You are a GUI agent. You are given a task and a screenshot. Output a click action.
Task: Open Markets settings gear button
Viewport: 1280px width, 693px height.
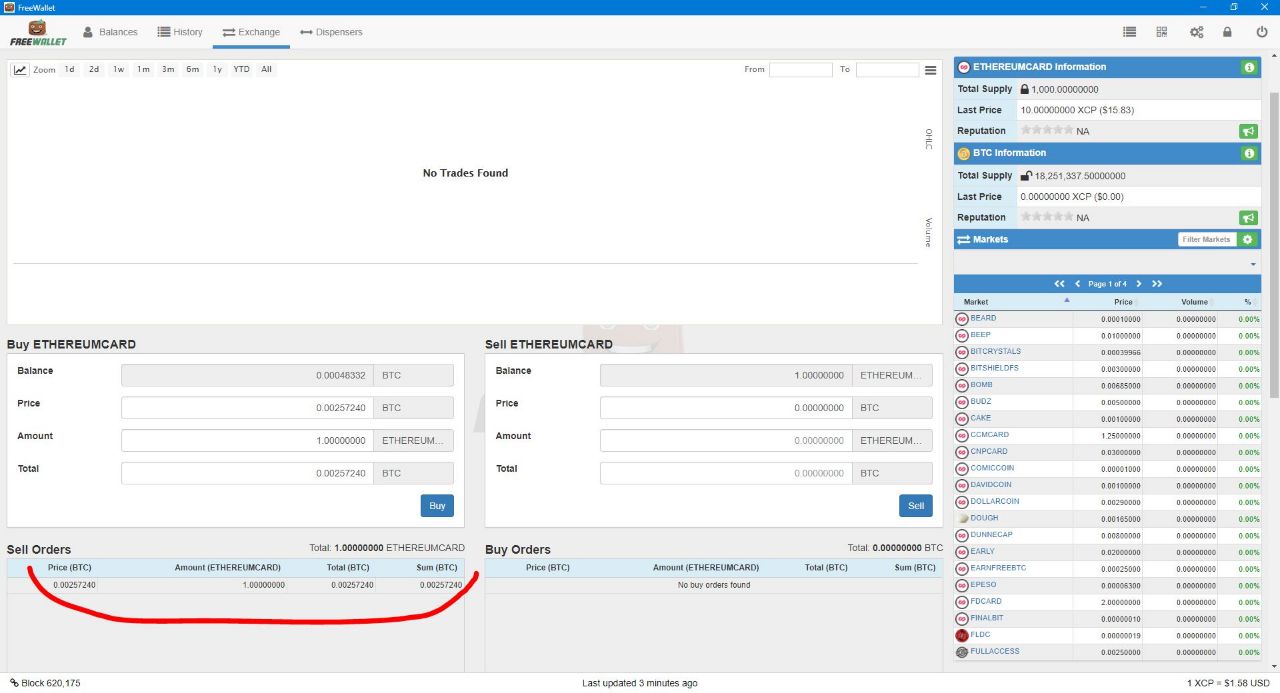[x=1246, y=239]
